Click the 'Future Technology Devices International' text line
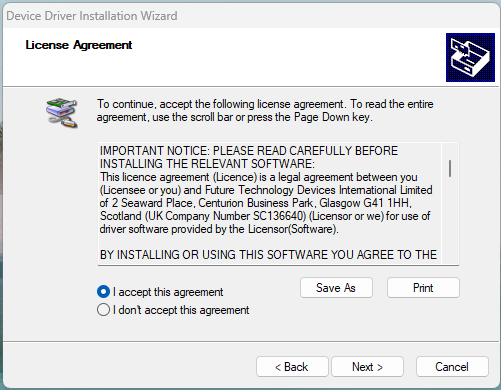The width and height of the screenshot is (501, 390). tap(266, 190)
